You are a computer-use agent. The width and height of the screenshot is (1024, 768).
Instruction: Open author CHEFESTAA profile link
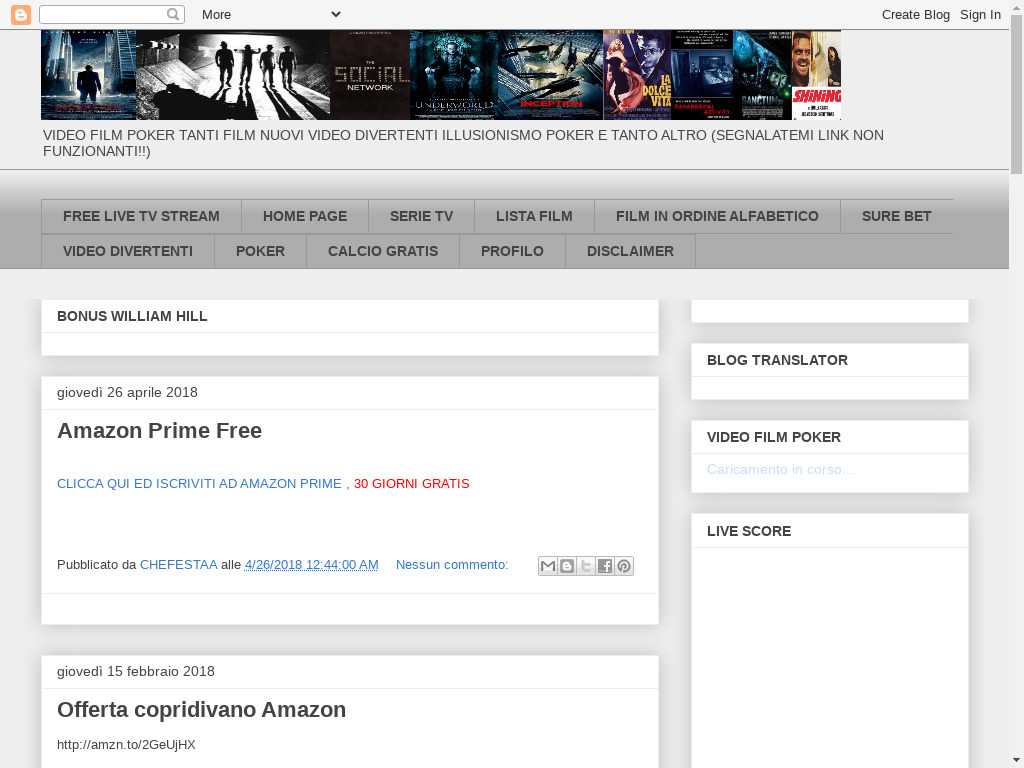click(x=178, y=565)
